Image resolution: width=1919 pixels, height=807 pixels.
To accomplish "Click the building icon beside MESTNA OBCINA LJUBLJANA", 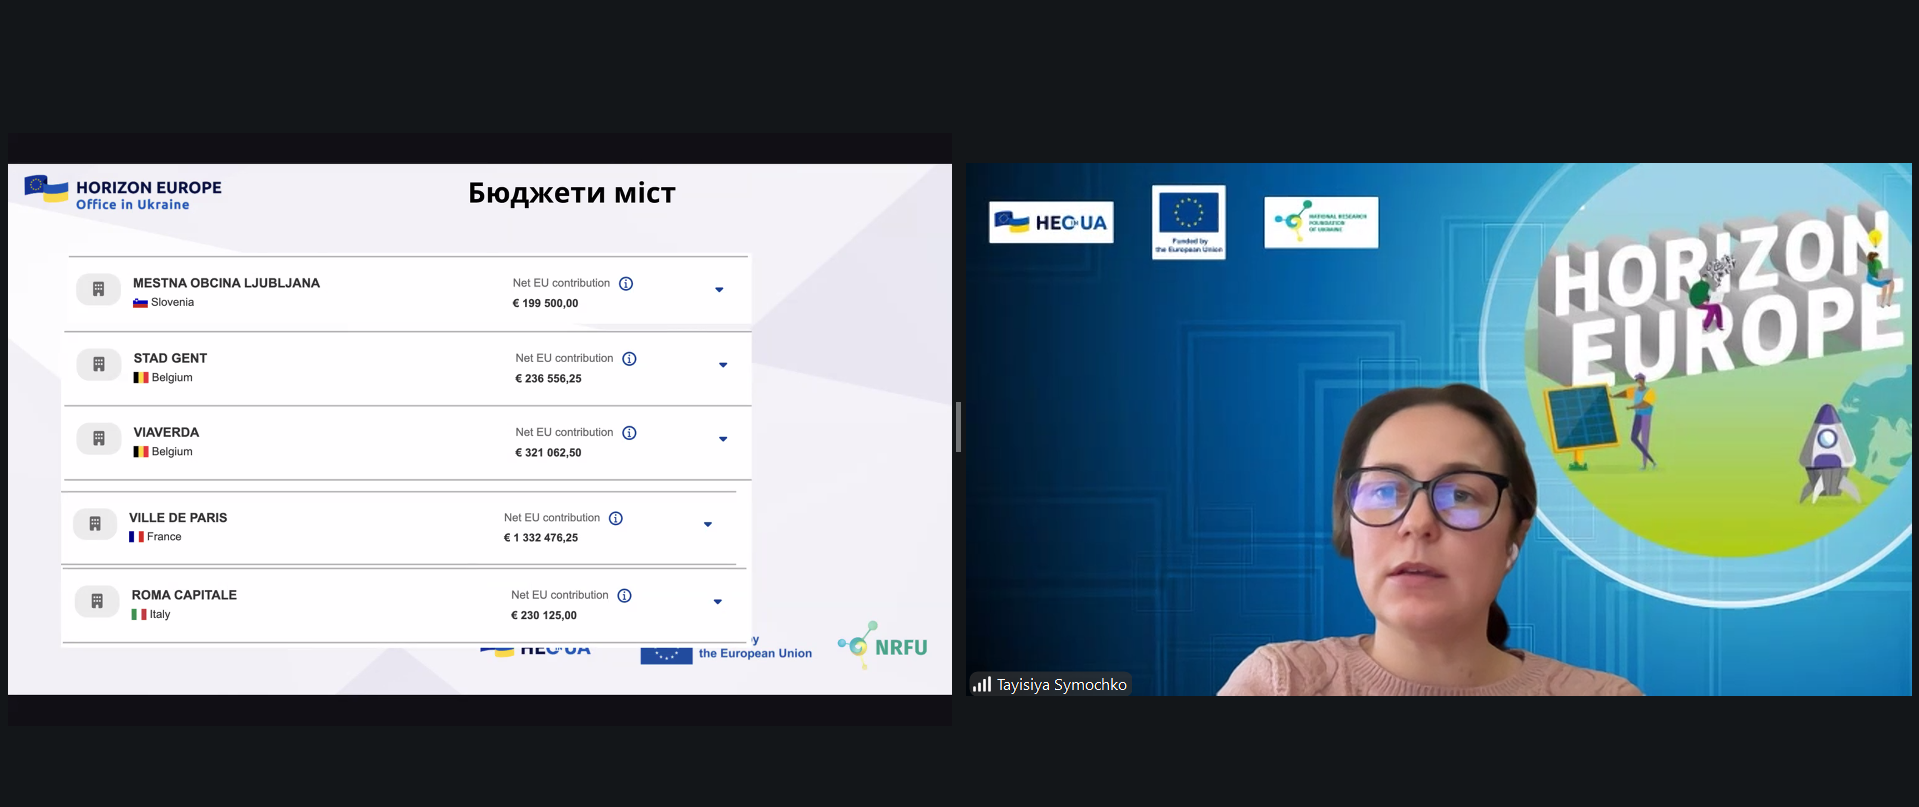I will (x=98, y=289).
